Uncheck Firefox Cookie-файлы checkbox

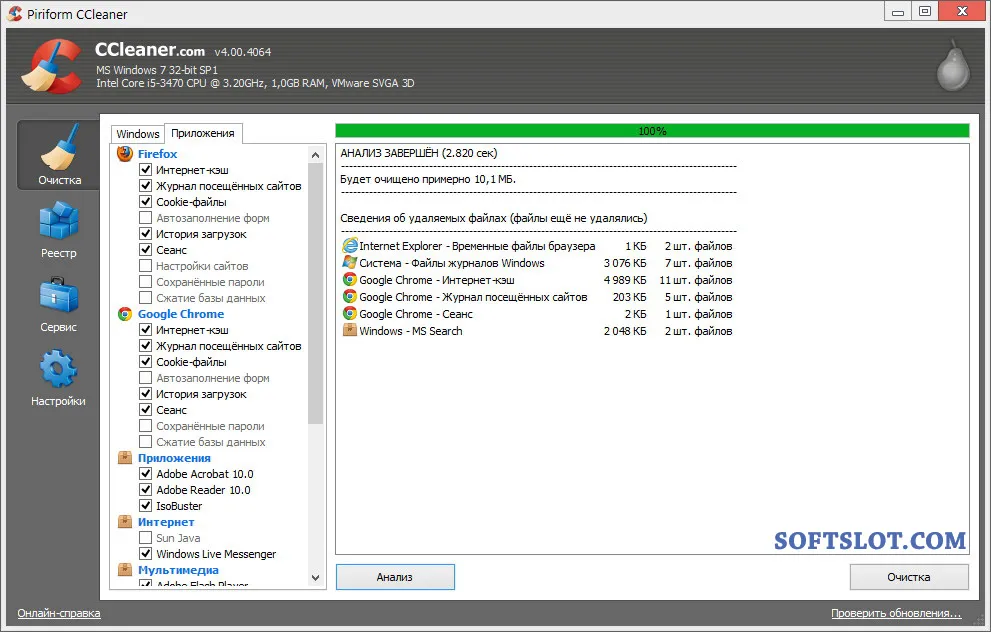145,202
